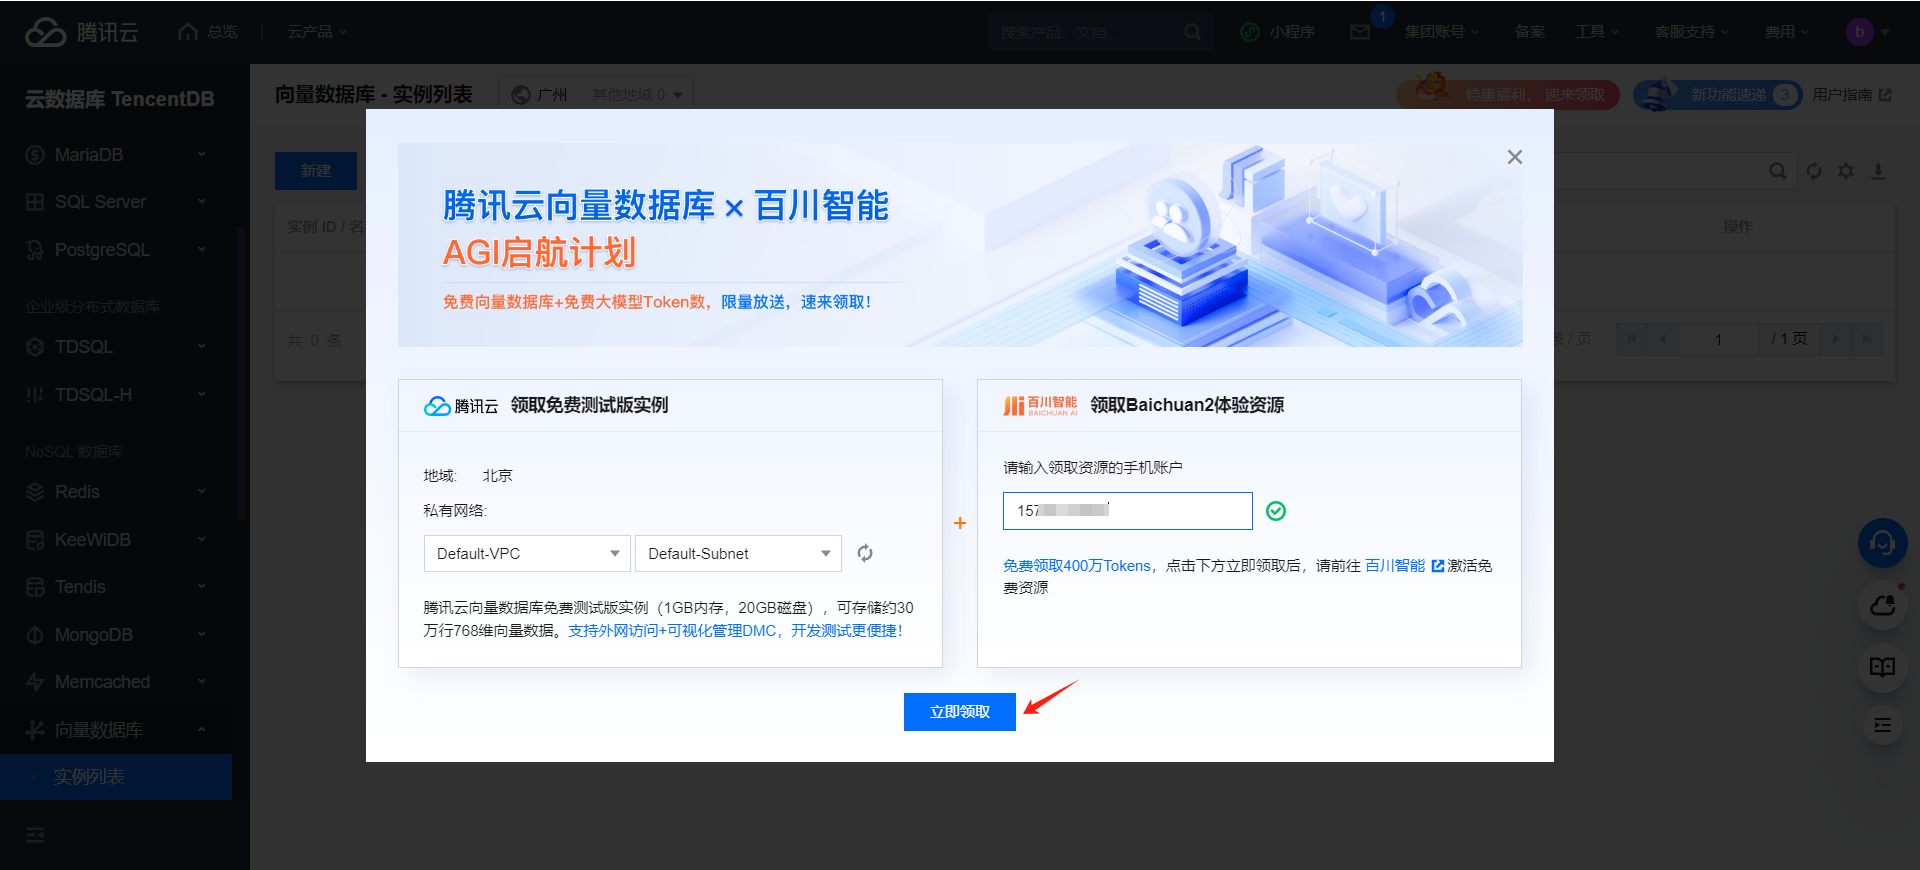1920x870 pixels.
Task: Open 小程序 from the top bar
Action: click(x=1278, y=32)
